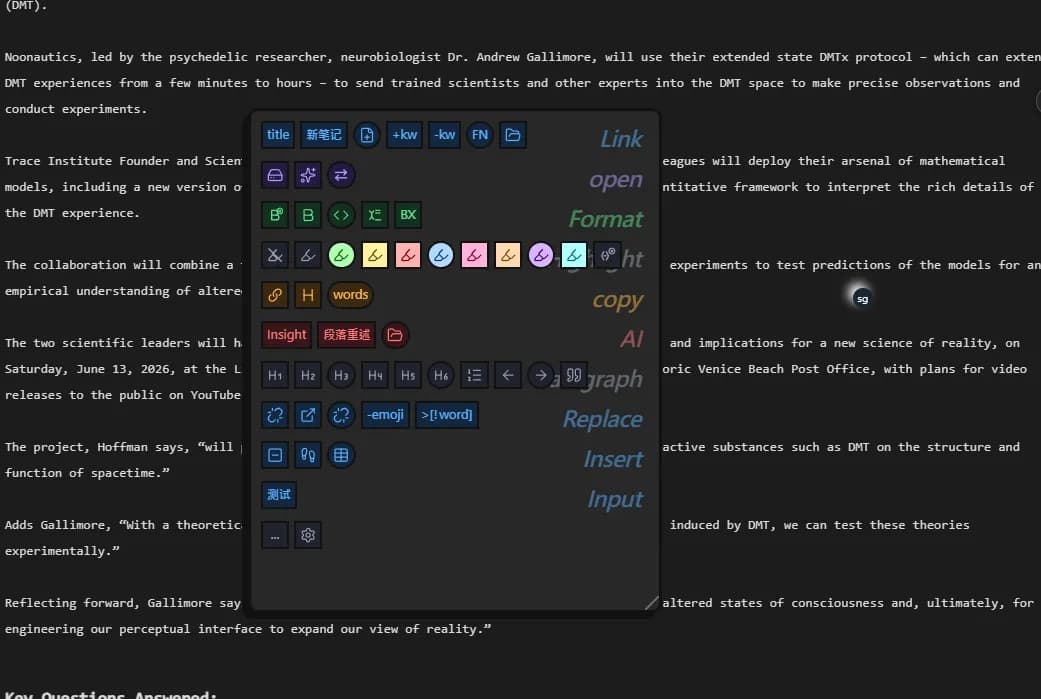
Task: Click the plain dark highlighter icon
Action: (x=308, y=255)
